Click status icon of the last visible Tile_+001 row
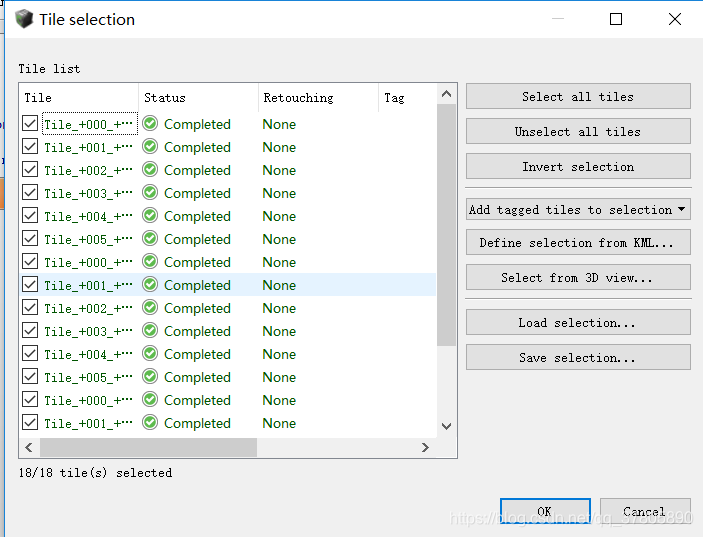The image size is (703, 537). (150, 422)
